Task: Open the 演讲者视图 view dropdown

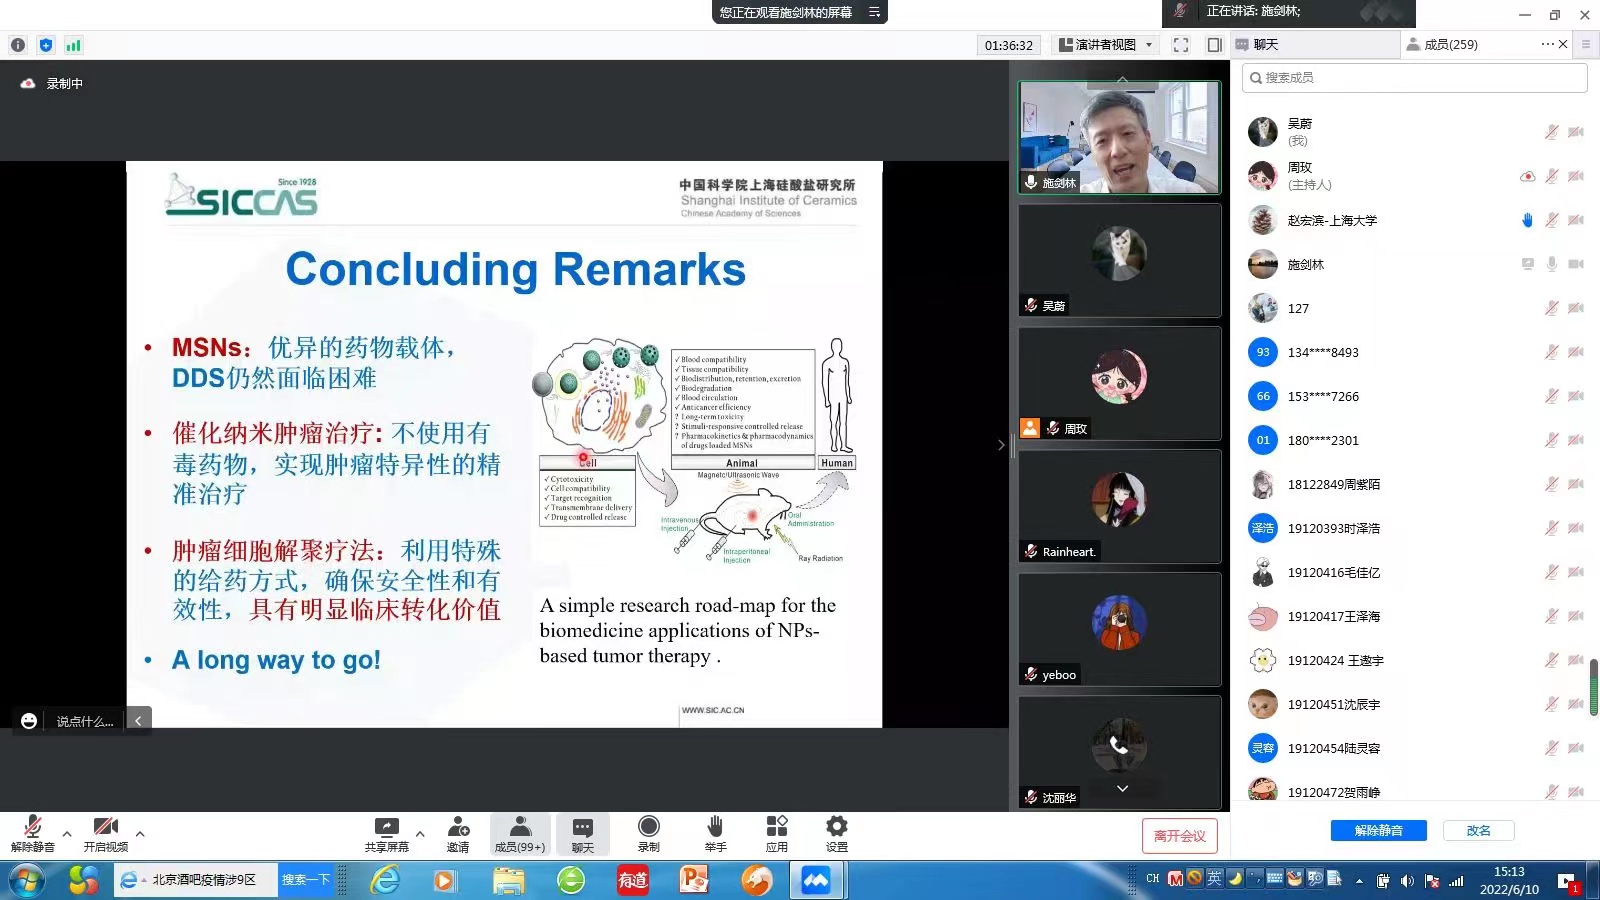Action: (x=1106, y=45)
